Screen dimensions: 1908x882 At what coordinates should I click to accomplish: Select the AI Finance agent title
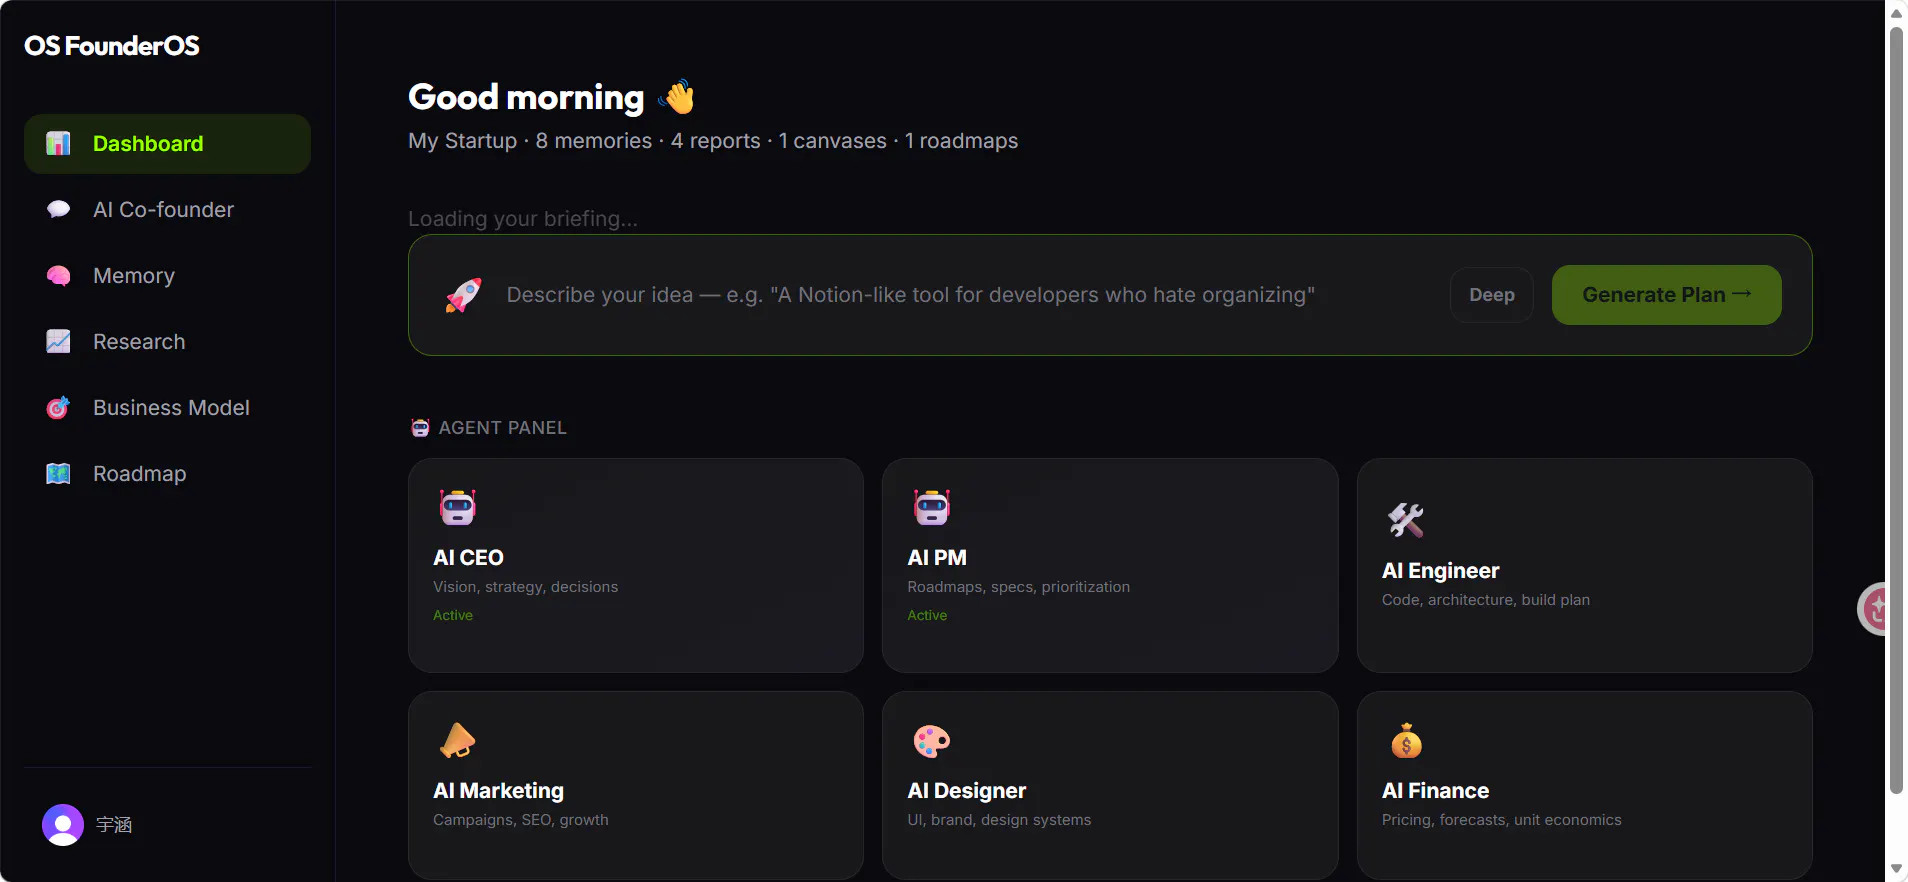point(1435,791)
